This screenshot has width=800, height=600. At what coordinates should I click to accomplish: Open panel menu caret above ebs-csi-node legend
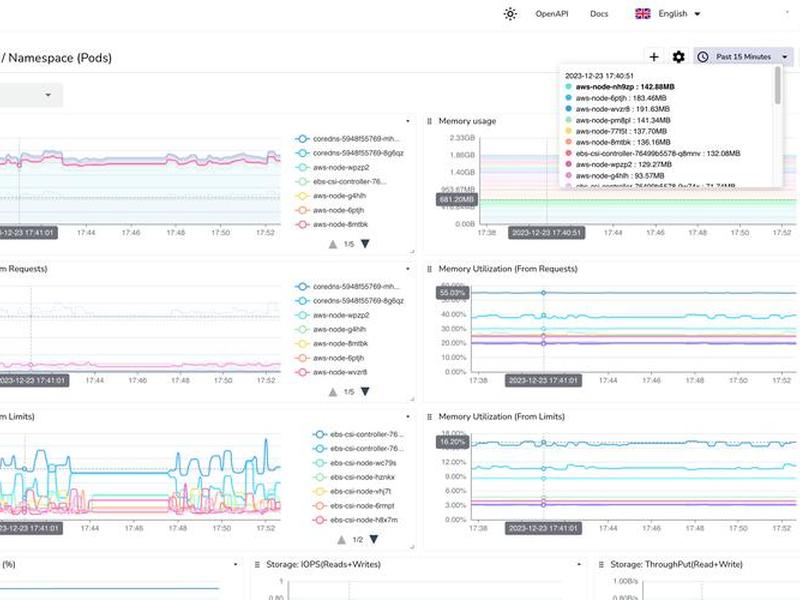tap(408, 417)
